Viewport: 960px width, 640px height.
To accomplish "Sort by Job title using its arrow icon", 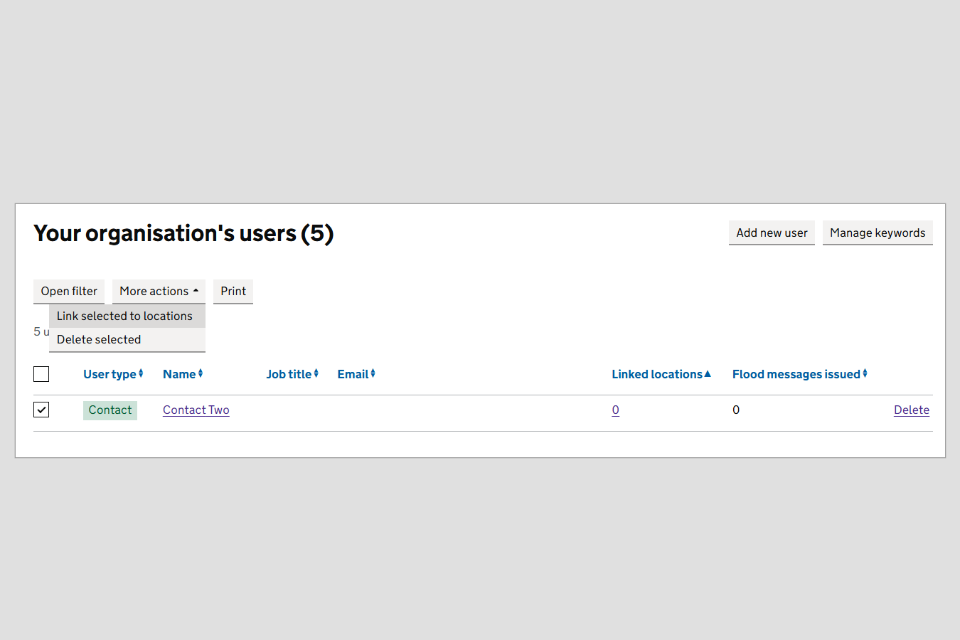I will point(316,374).
